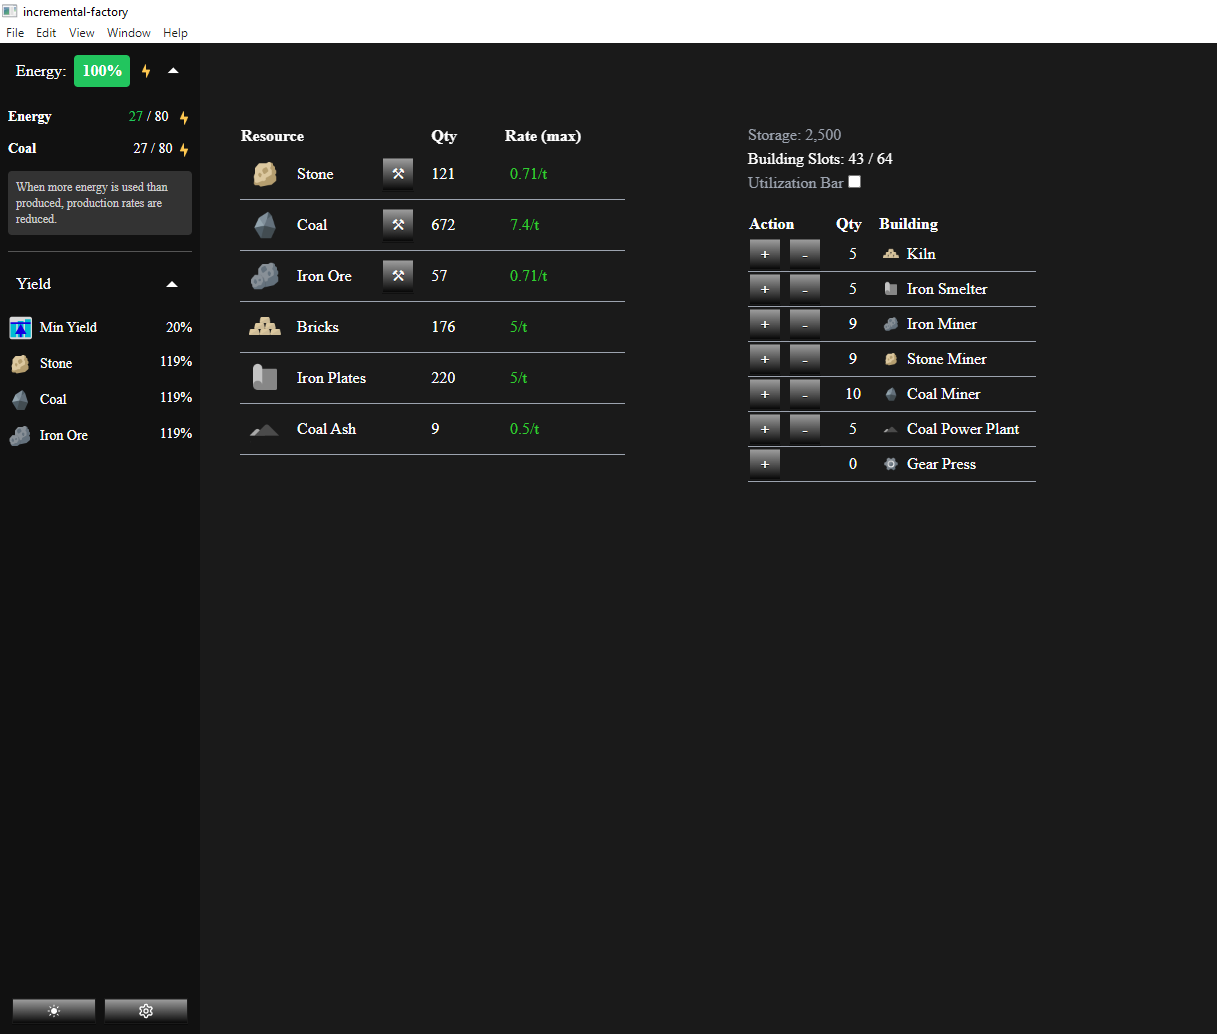This screenshot has width=1217, height=1034.
Task: Remove an Iron Smelter with minus
Action: tap(805, 289)
